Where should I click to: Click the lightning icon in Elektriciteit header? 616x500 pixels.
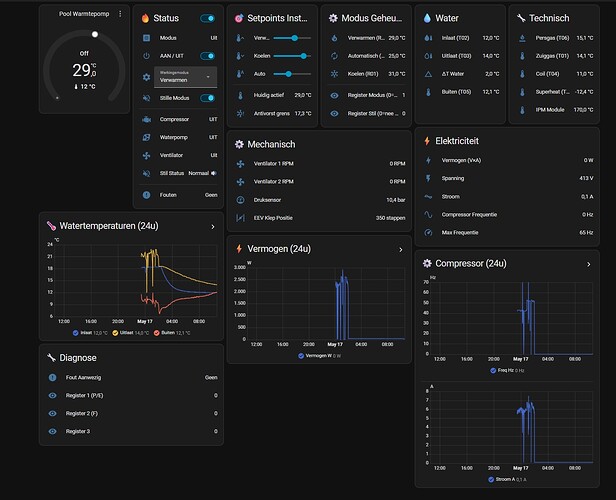click(x=427, y=141)
